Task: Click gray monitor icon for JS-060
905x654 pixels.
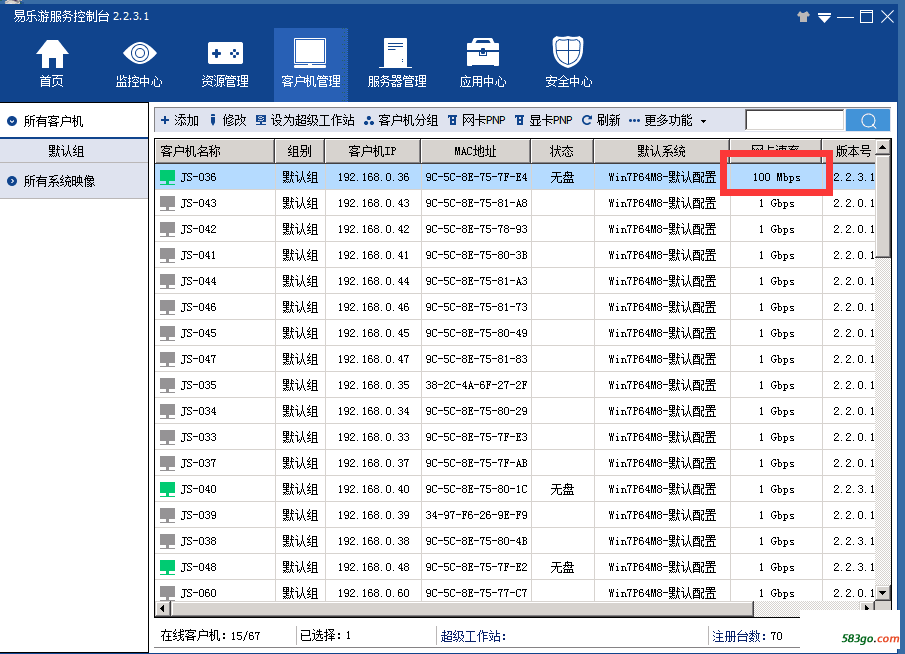Action: [x=167, y=593]
